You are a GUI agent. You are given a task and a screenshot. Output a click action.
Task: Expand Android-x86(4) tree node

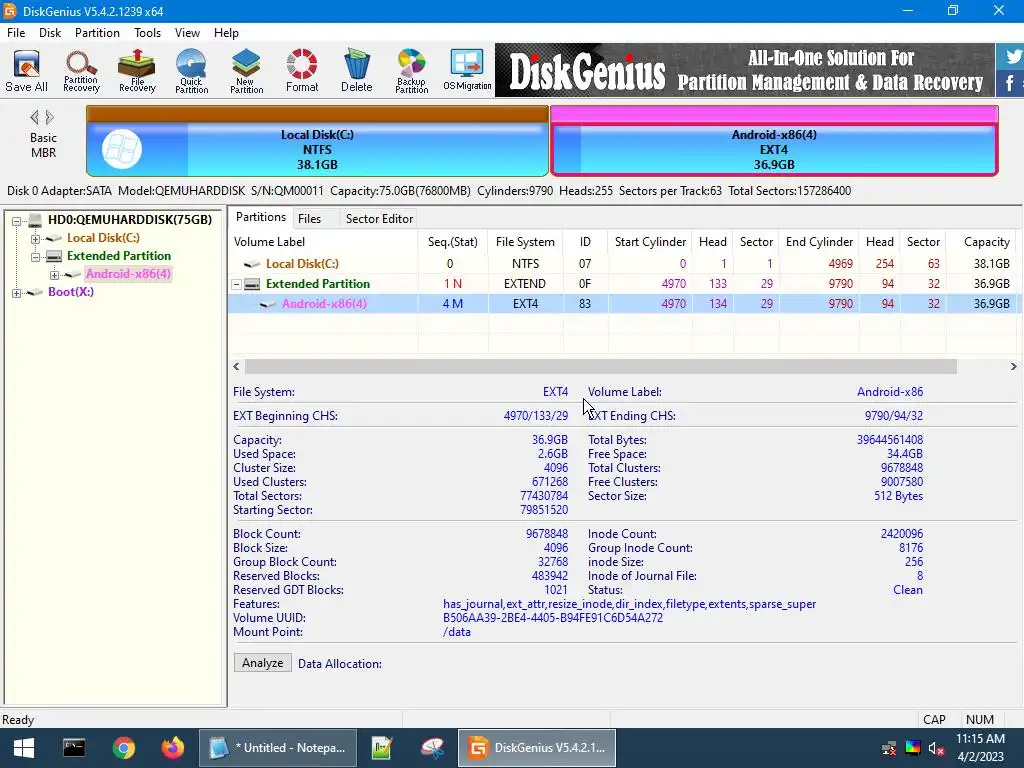tap(54, 275)
